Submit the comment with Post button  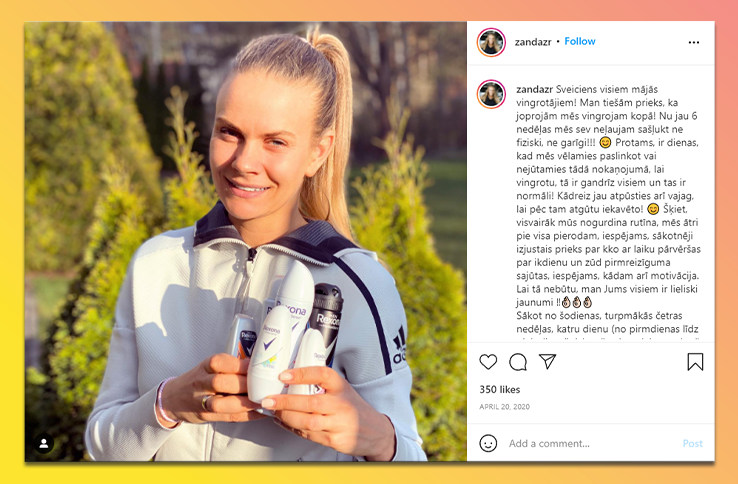[x=692, y=444]
